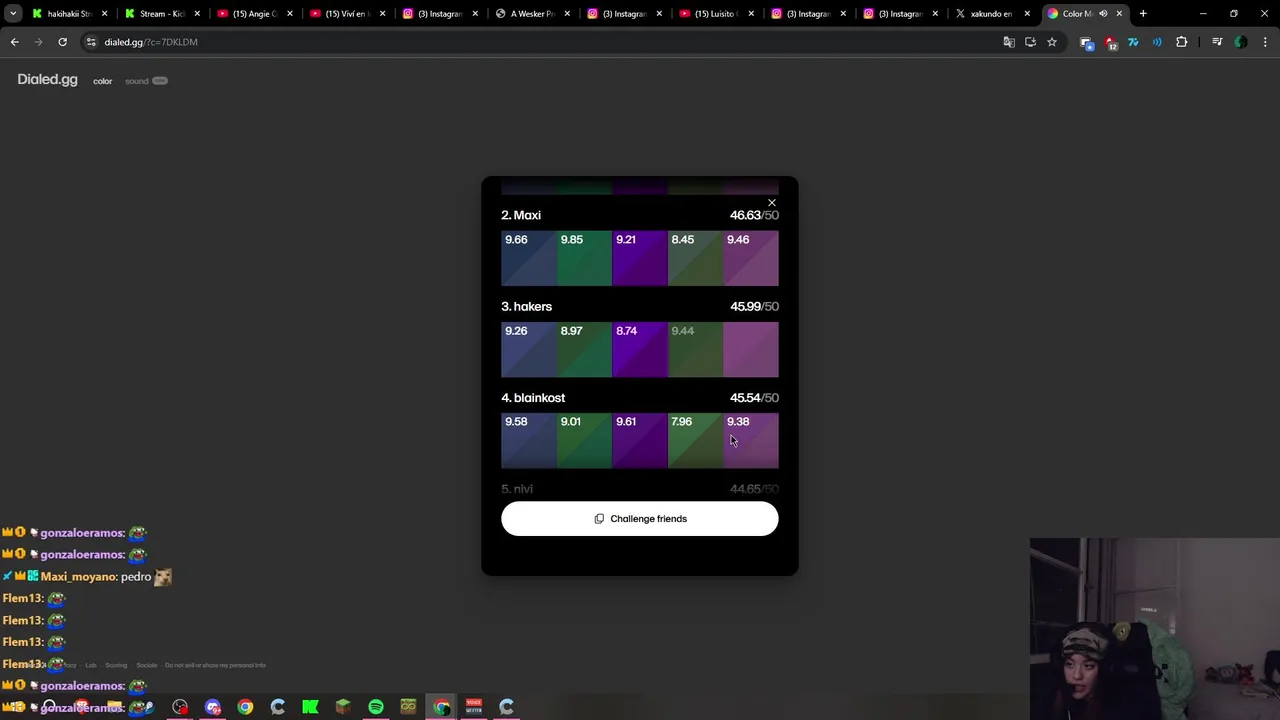This screenshot has height=720, width=1280.
Task: Close the leaderboard popup with the X
Action: (x=771, y=203)
